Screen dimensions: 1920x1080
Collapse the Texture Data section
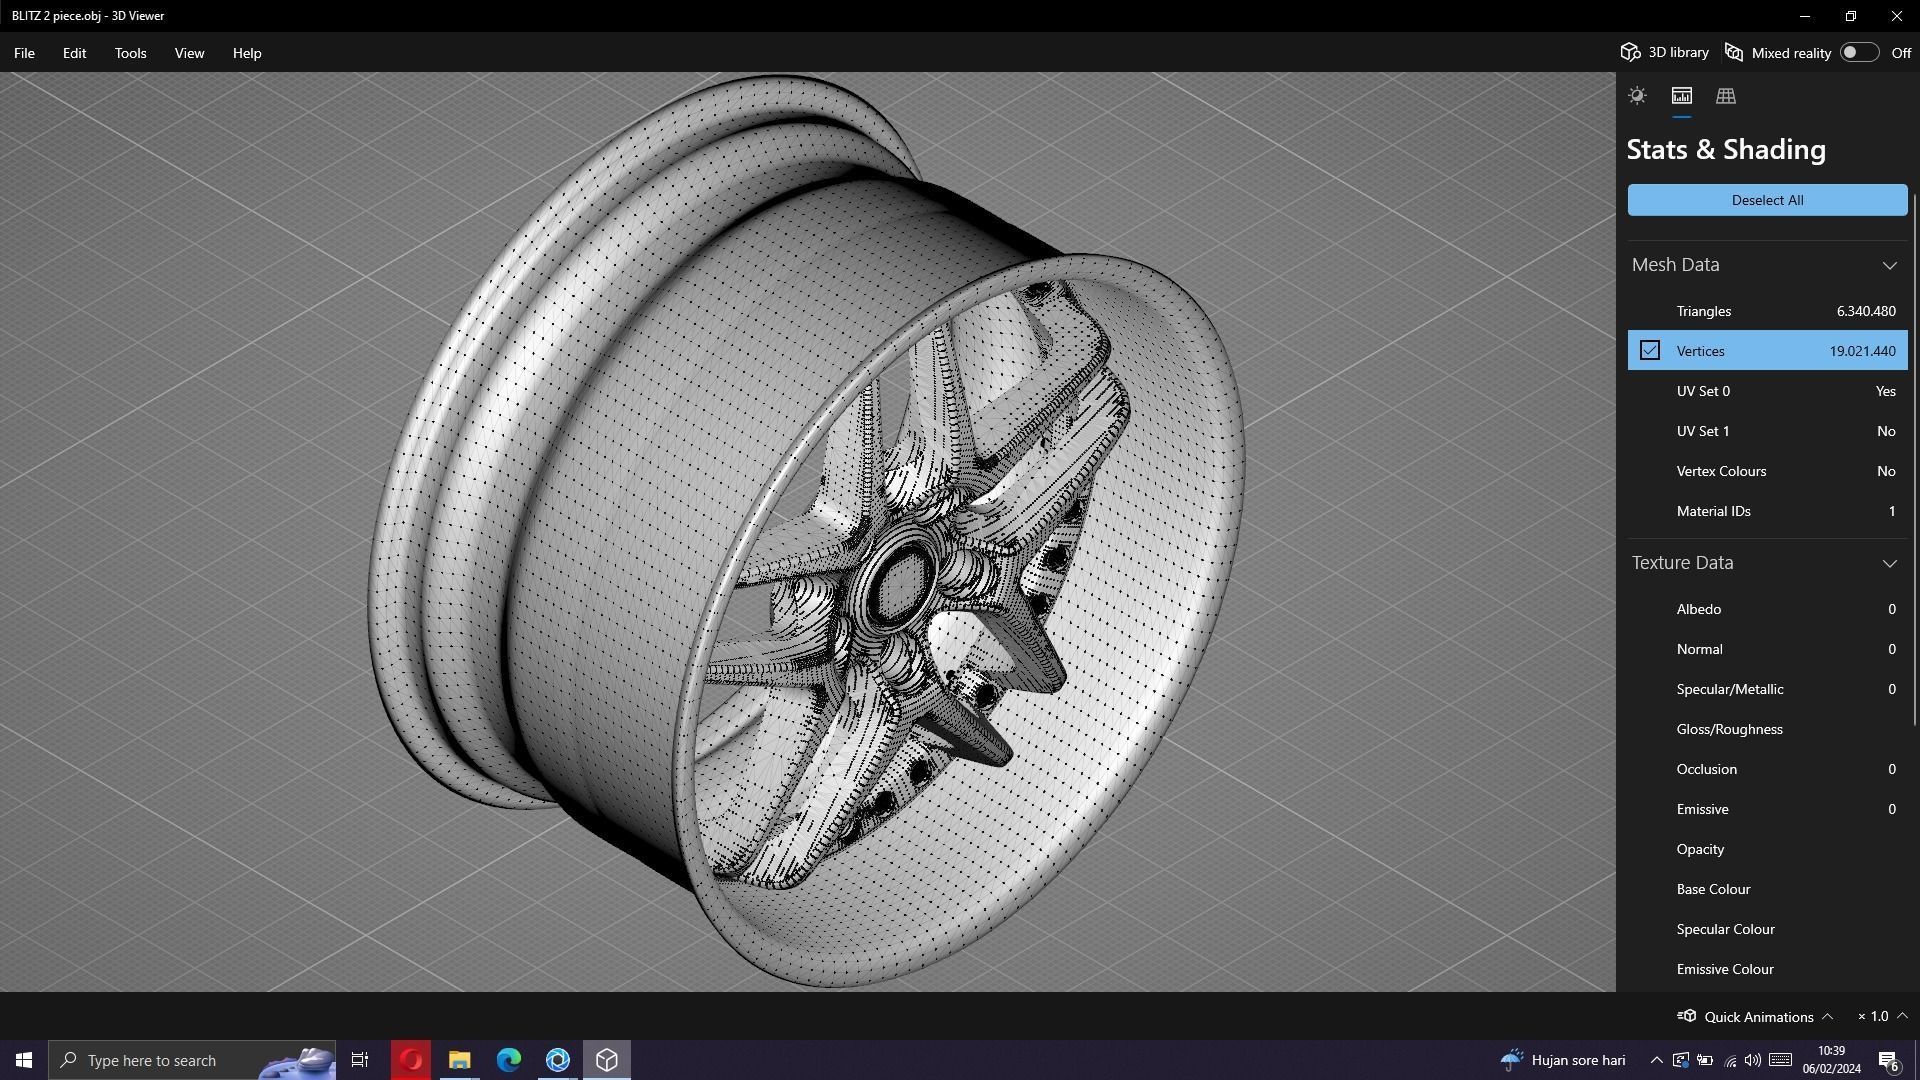tap(1889, 563)
